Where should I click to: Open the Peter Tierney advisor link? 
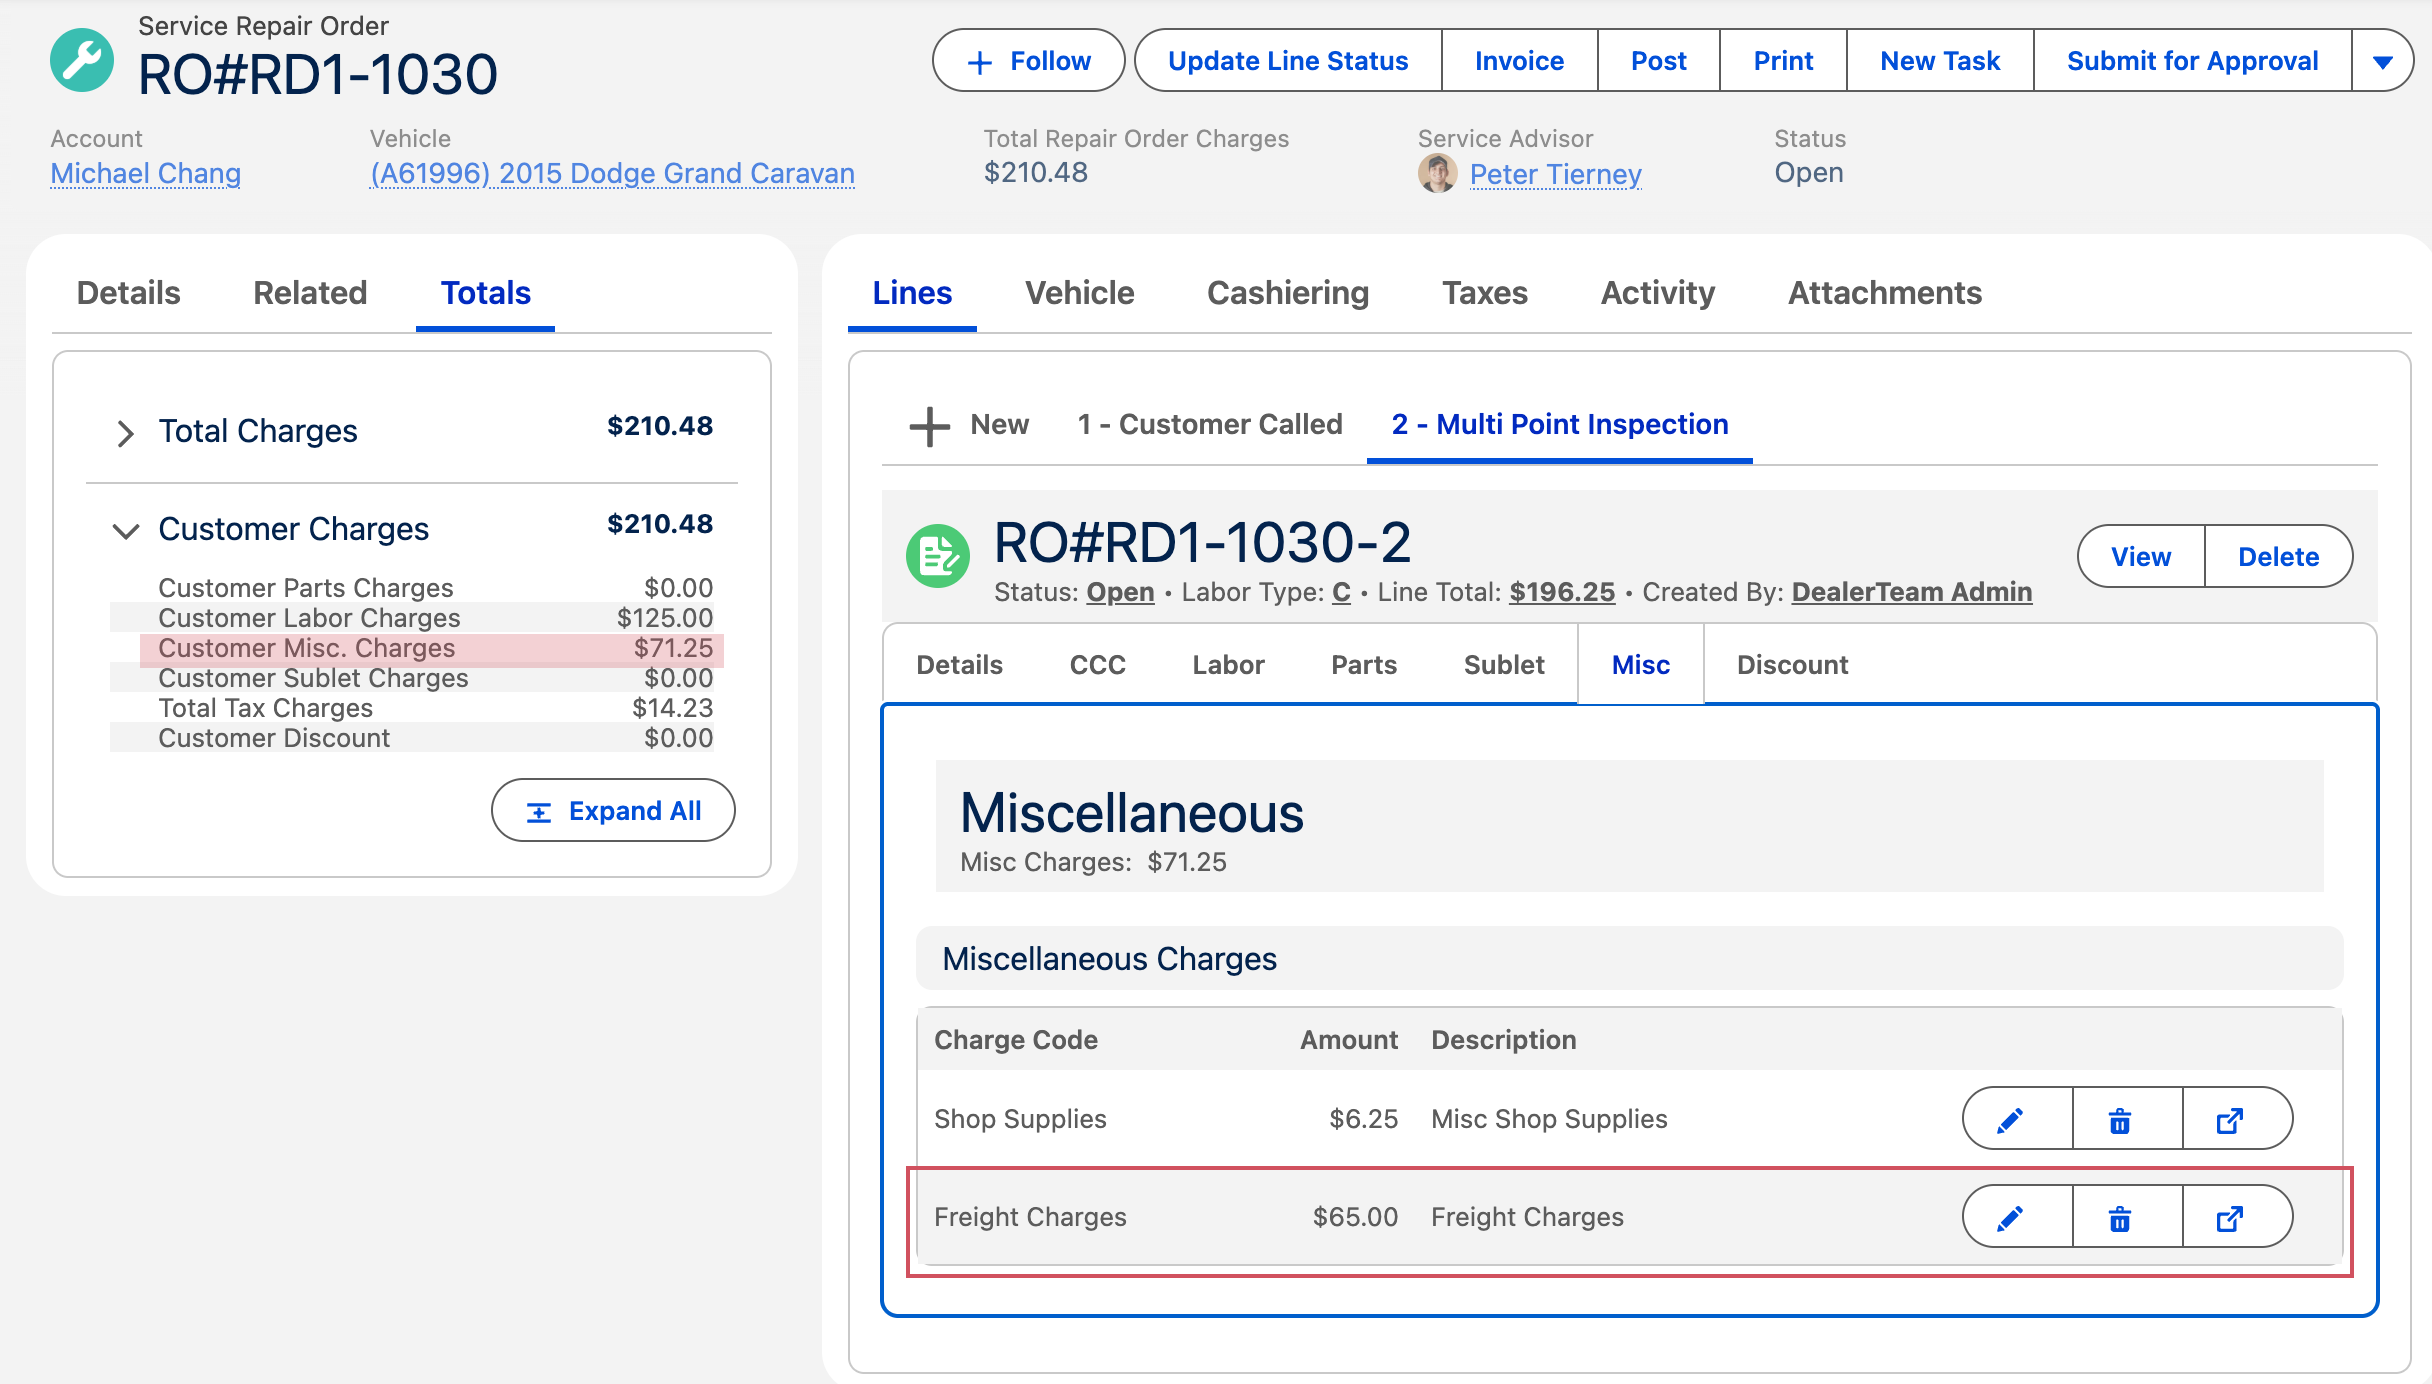coord(1555,174)
